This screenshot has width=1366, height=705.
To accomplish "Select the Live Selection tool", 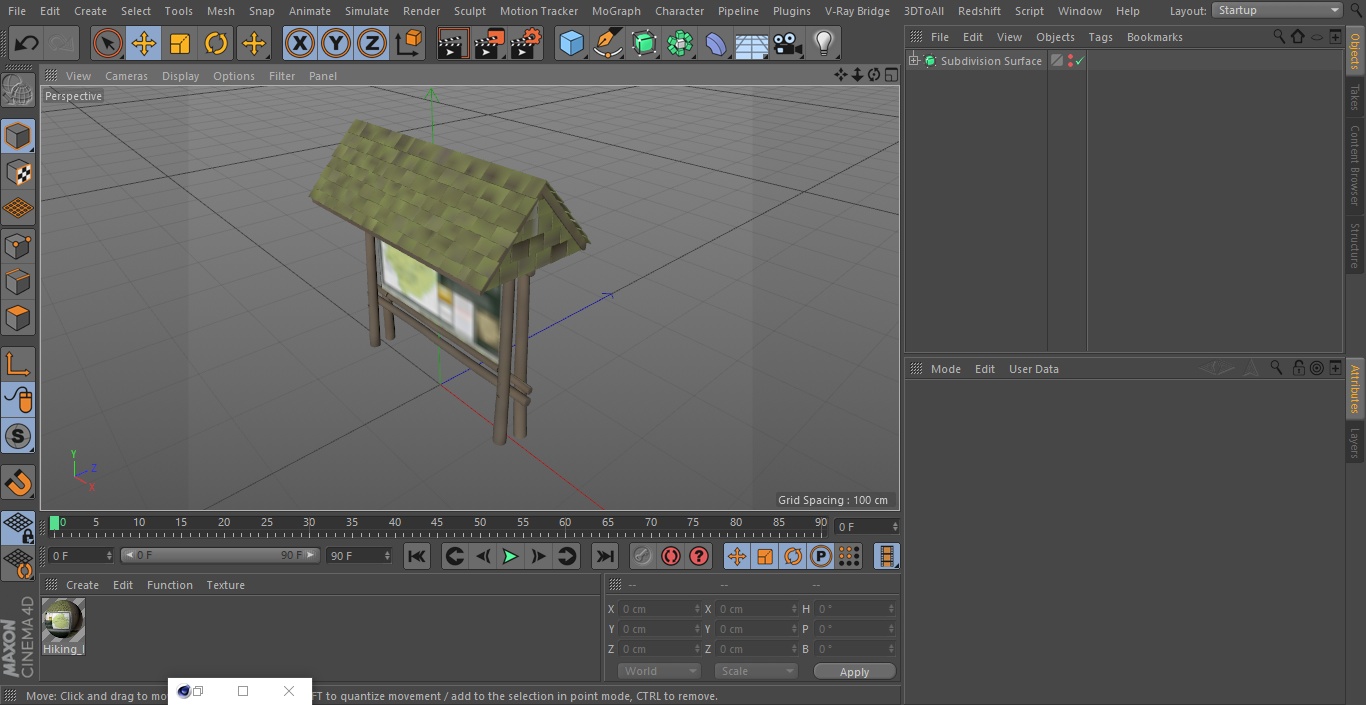I will point(107,44).
